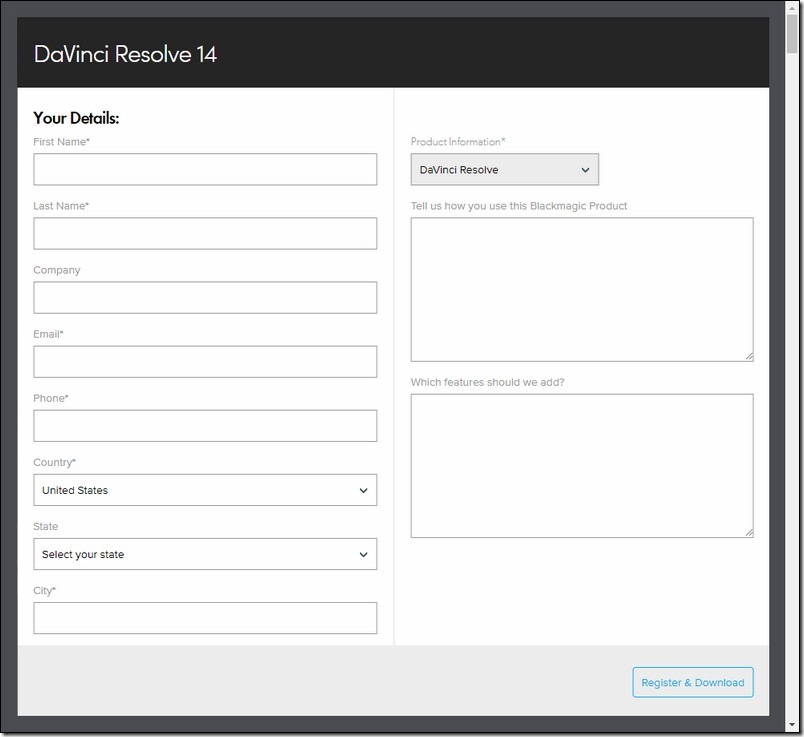Open the Country dropdown showing United States
Image resolution: width=804 pixels, height=737 pixels.
pyautogui.click(x=205, y=490)
